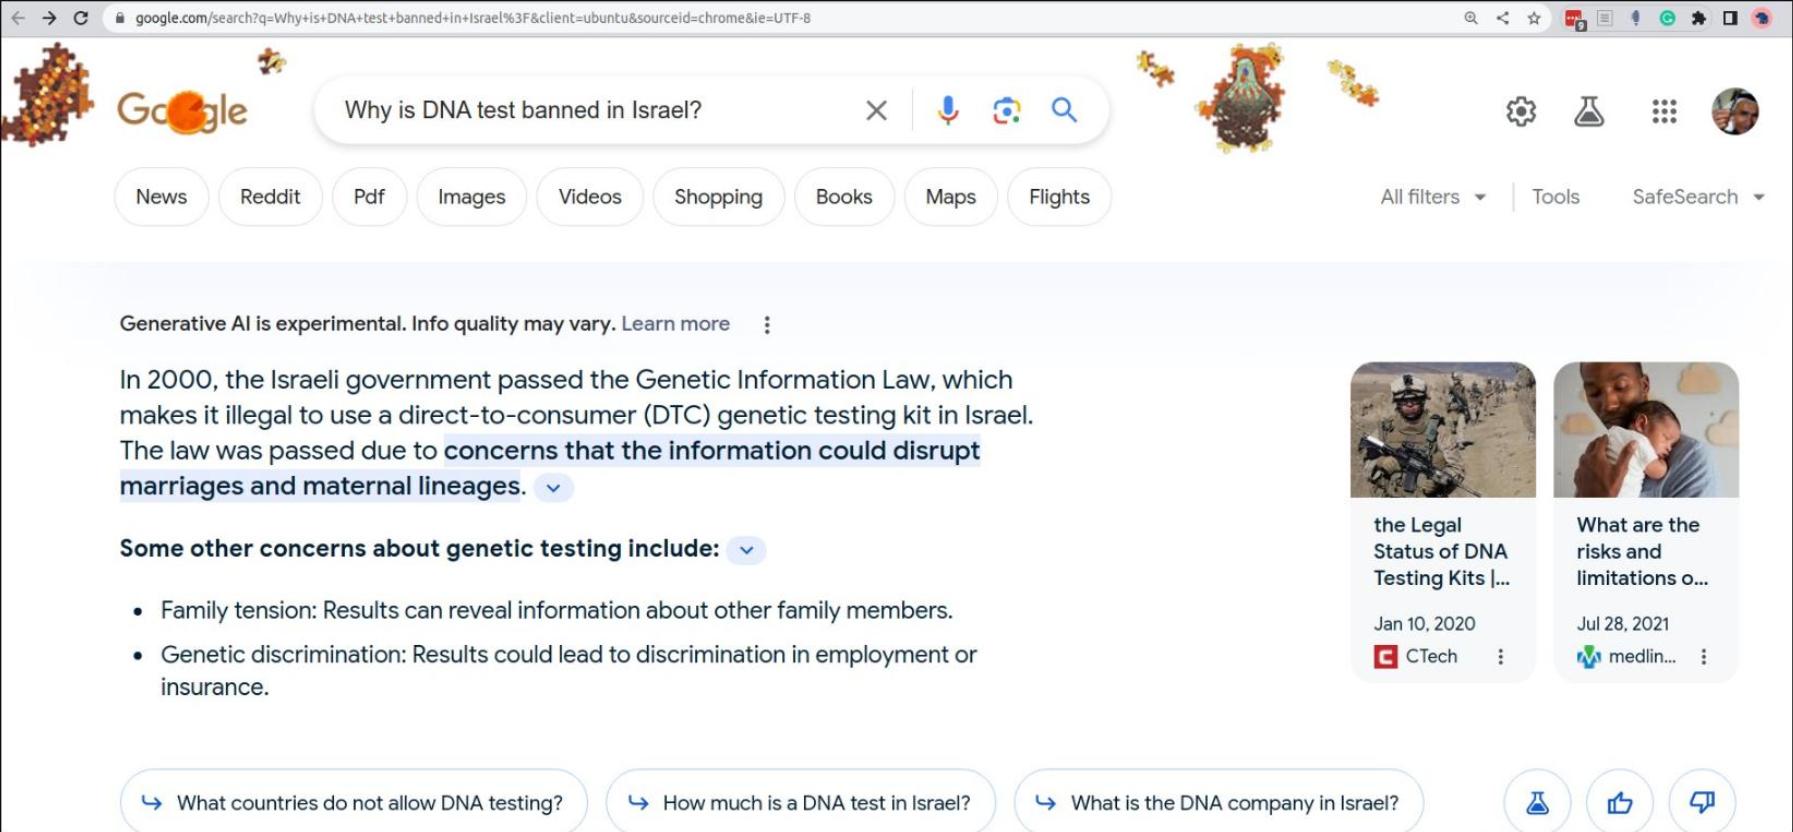Give thumbs up to AI answer

pos(1619,802)
